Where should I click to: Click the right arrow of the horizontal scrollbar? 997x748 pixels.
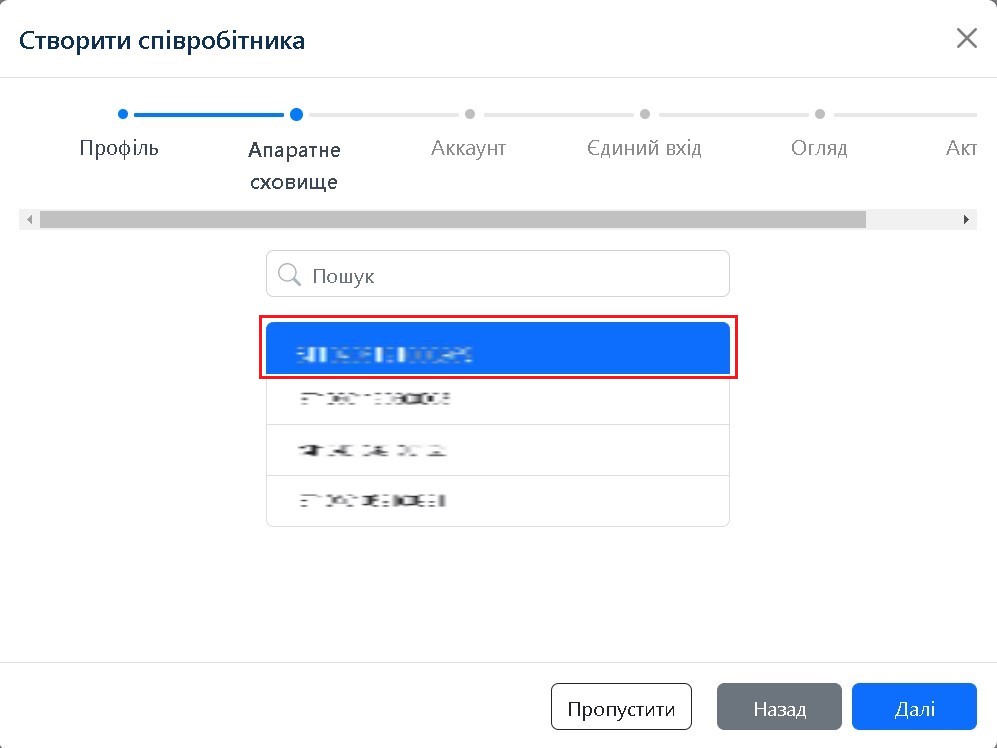coord(966,220)
